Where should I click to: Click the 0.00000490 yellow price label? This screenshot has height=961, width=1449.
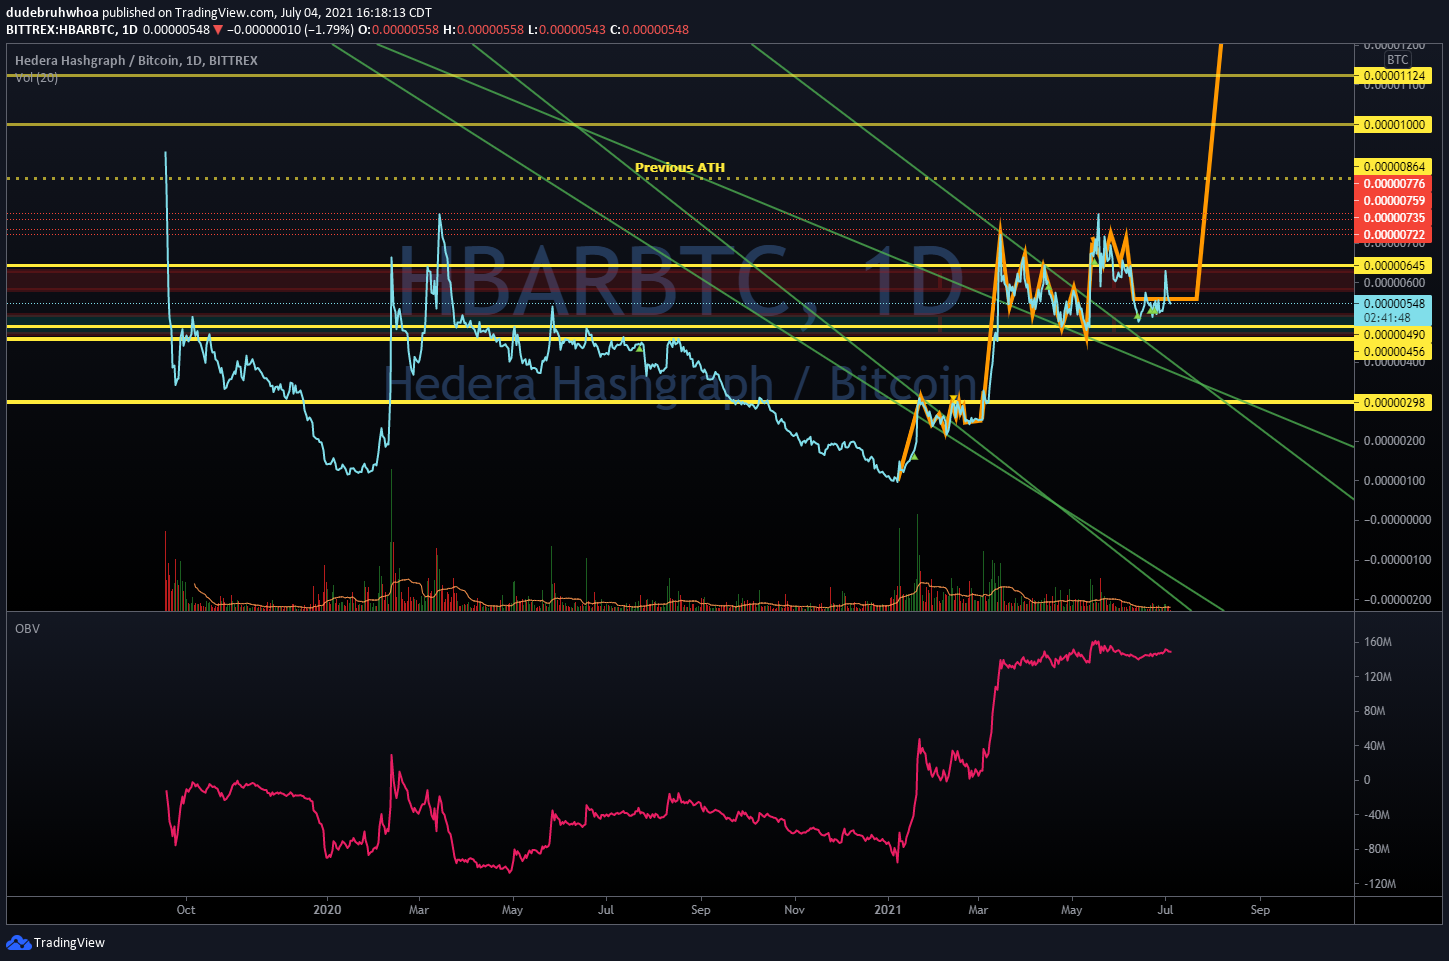1393,335
